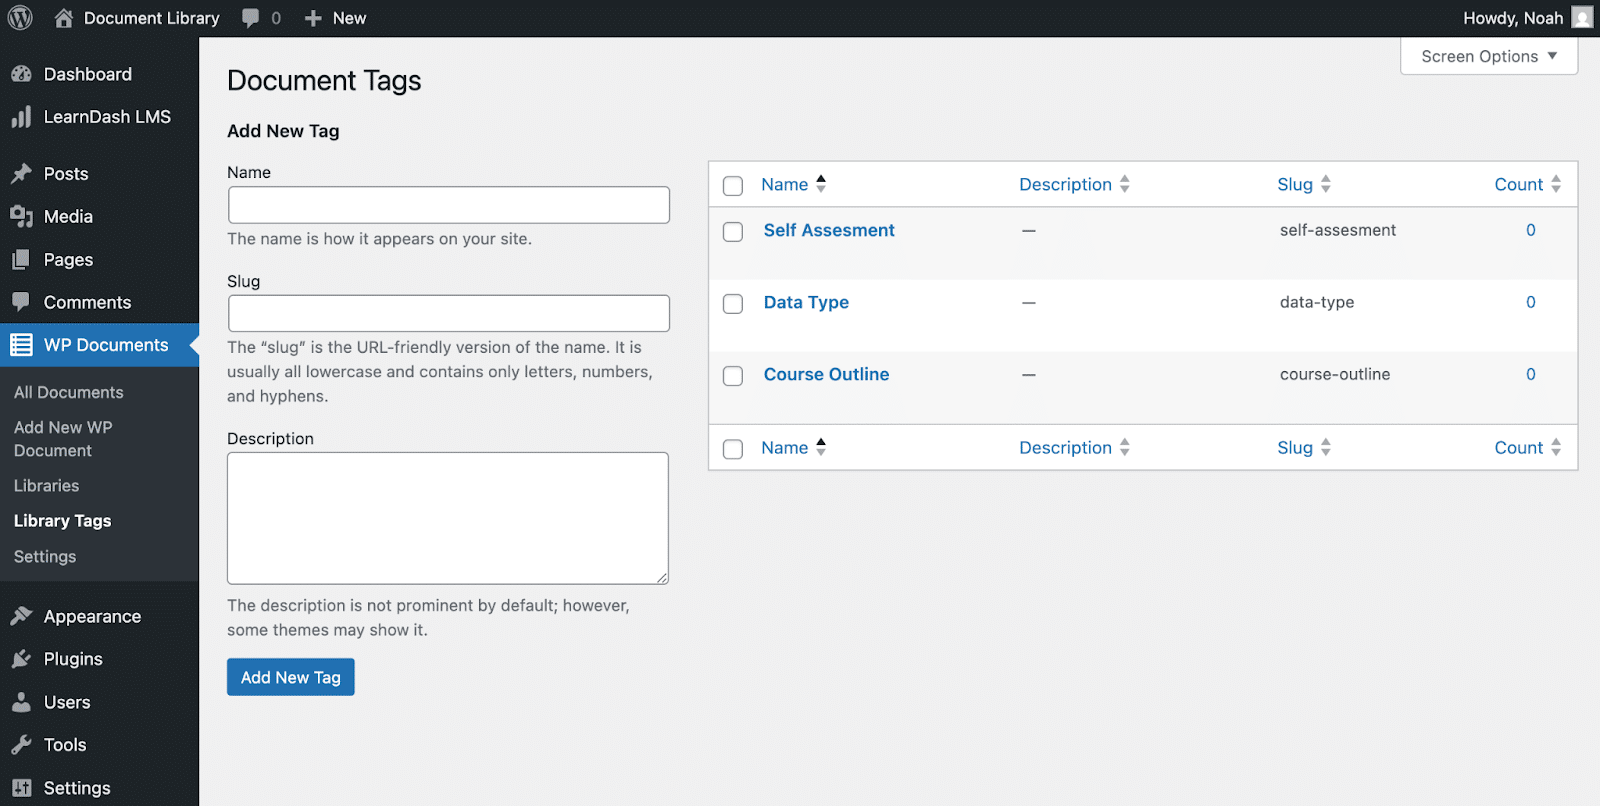The height and width of the screenshot is (806, 1600).
Task: Focus the Slug input field
Action: 449,313
